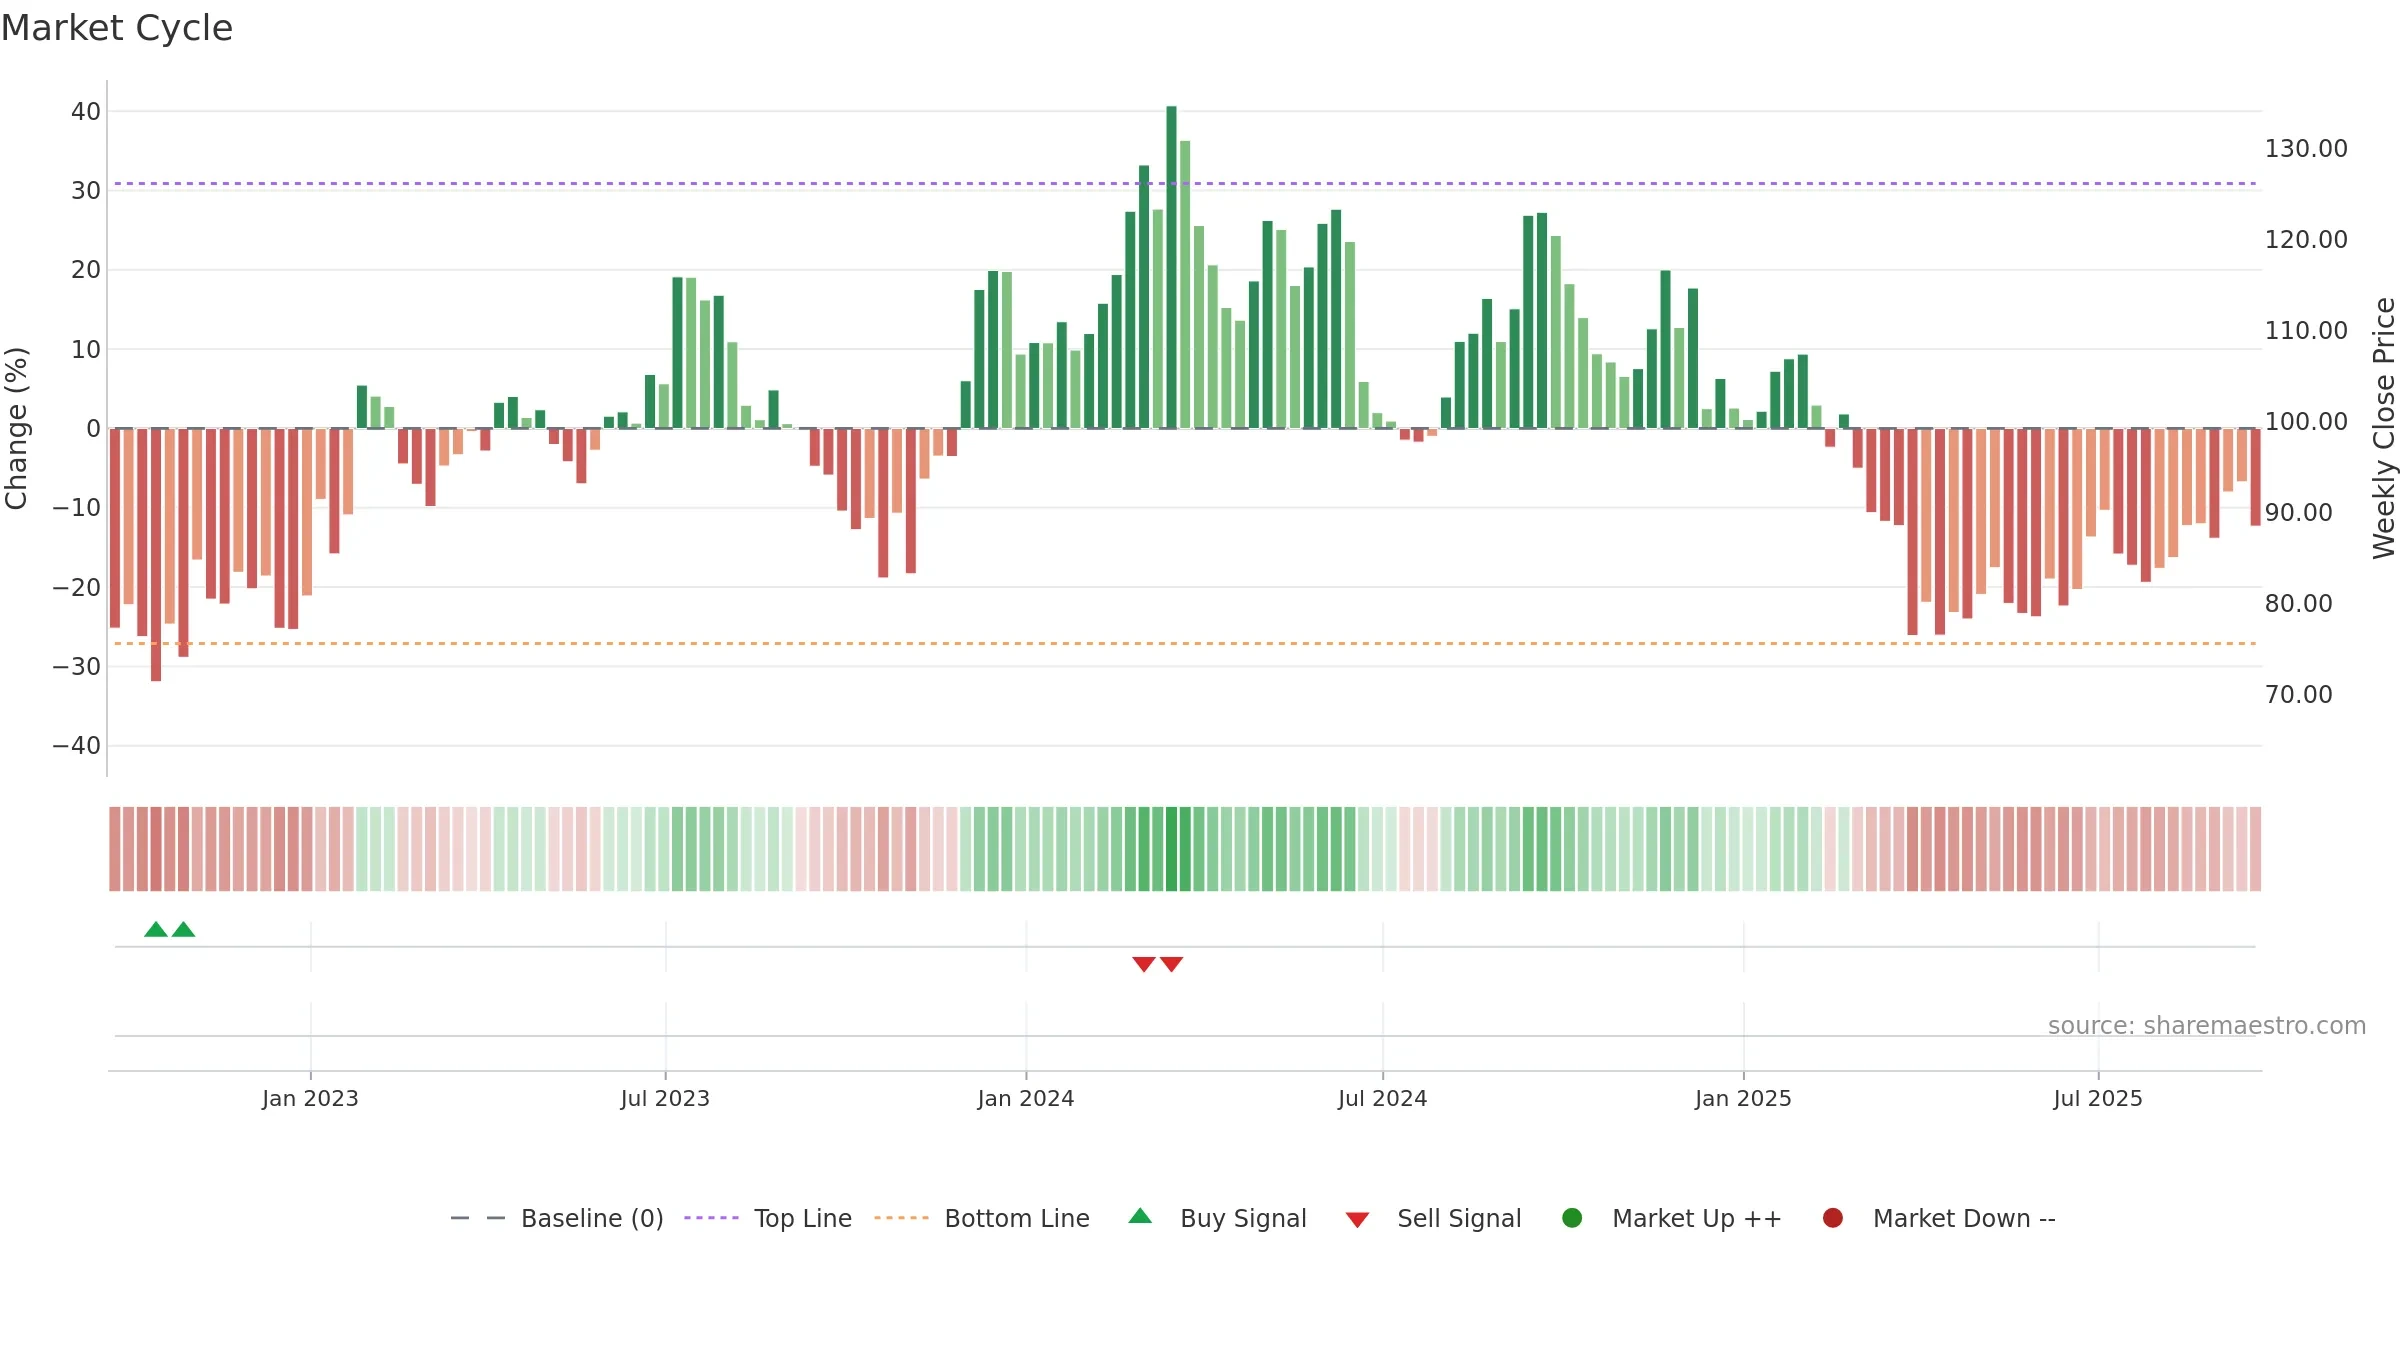Viewport: 2400px width, 1350px height.
Task: Click the Jul 2025 axis label
Action: (x=2098, y=1099)
